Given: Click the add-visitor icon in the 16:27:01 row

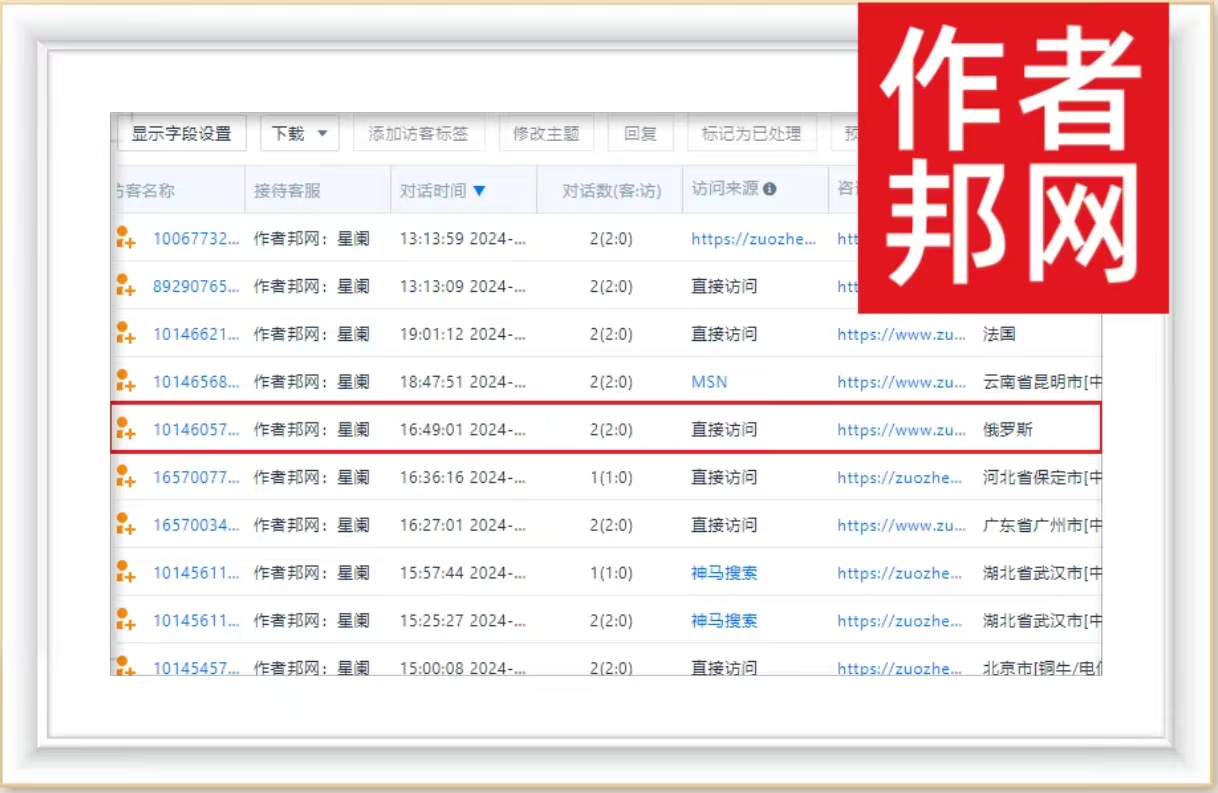Looking at the screenshot, I should [125, 524].
